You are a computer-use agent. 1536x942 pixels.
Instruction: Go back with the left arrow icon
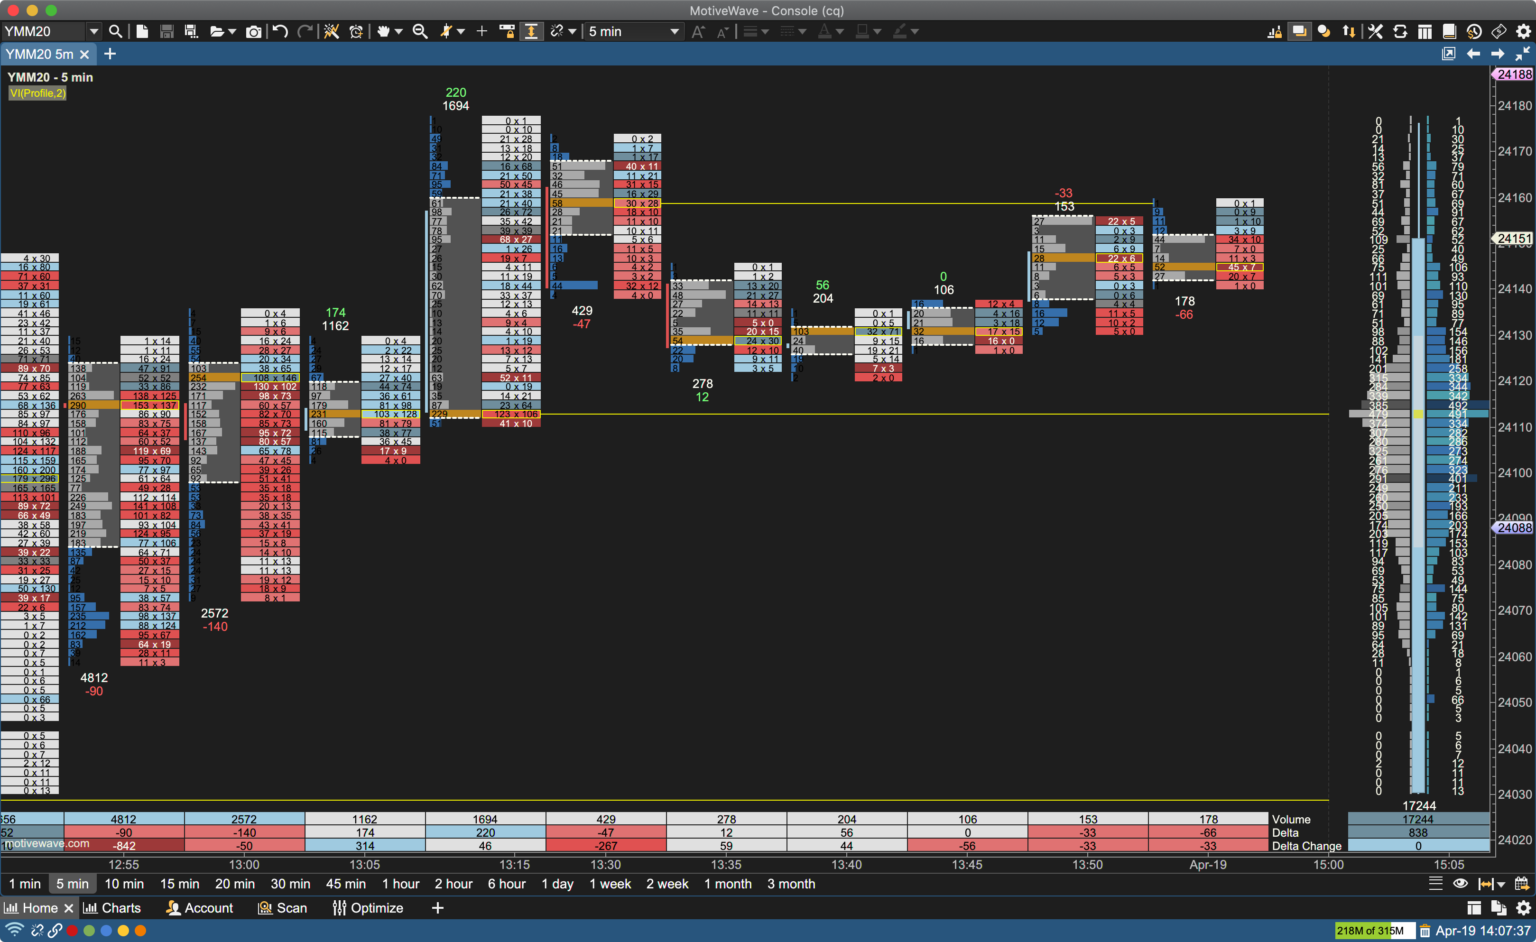click(1473, 54)
